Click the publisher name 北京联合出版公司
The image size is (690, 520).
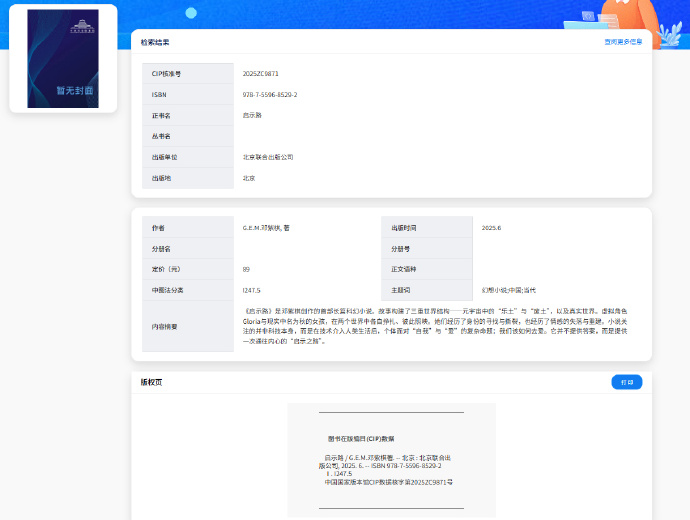tap(268, 157)
